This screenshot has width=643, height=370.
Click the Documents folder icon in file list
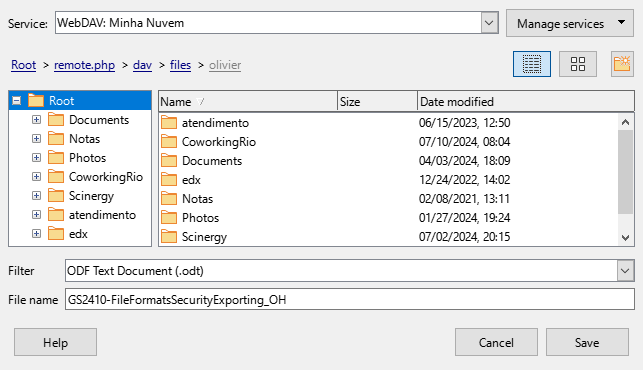169,160
